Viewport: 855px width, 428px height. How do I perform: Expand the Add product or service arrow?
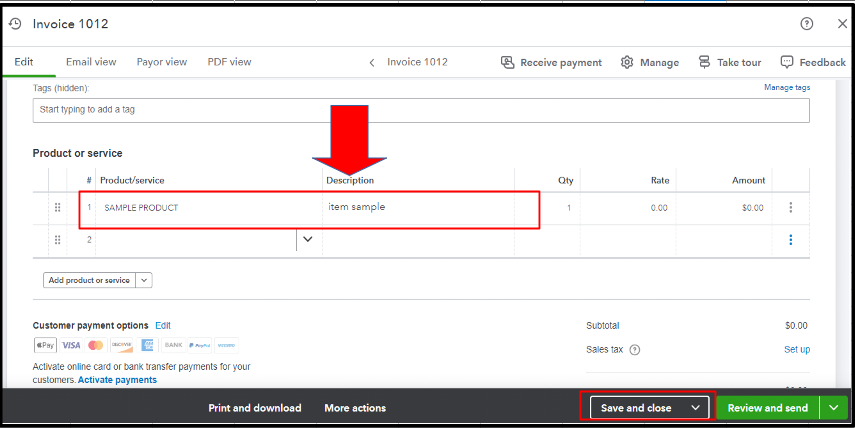(144, 280)
